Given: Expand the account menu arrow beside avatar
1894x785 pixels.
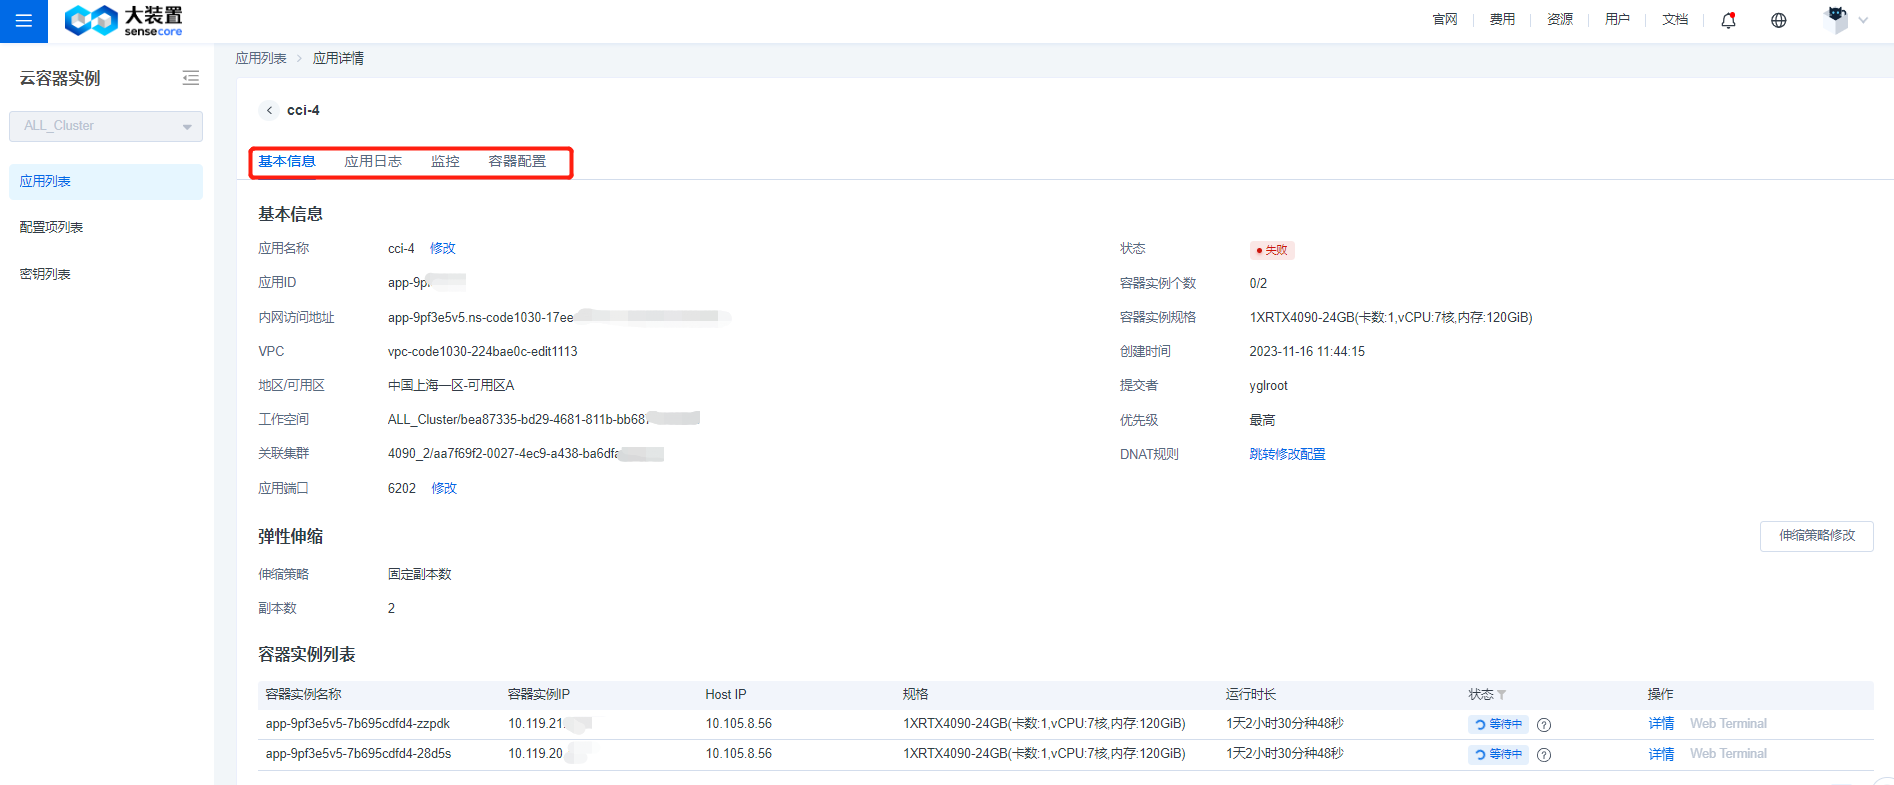Looking at the screenshot, I should point(1863,20).
